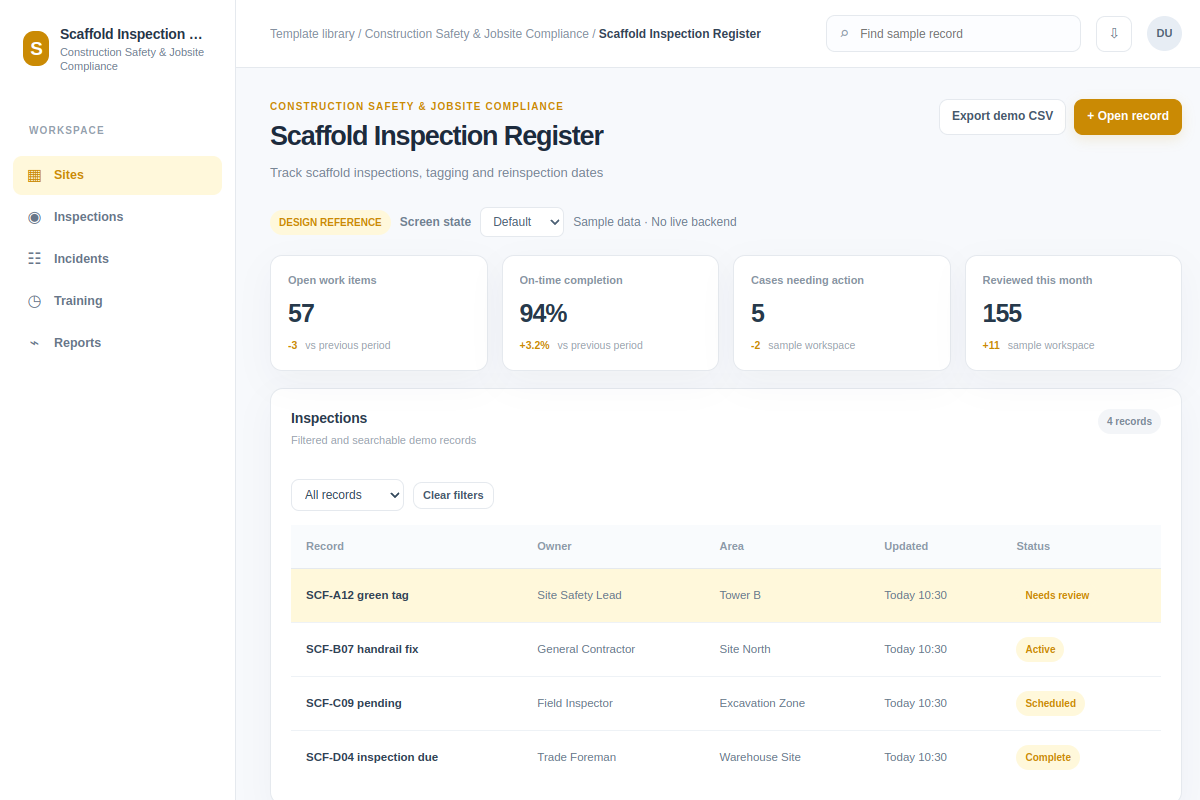Click Today 10:30 in SCF-D04 row
1200x800 pixels.
915,757
